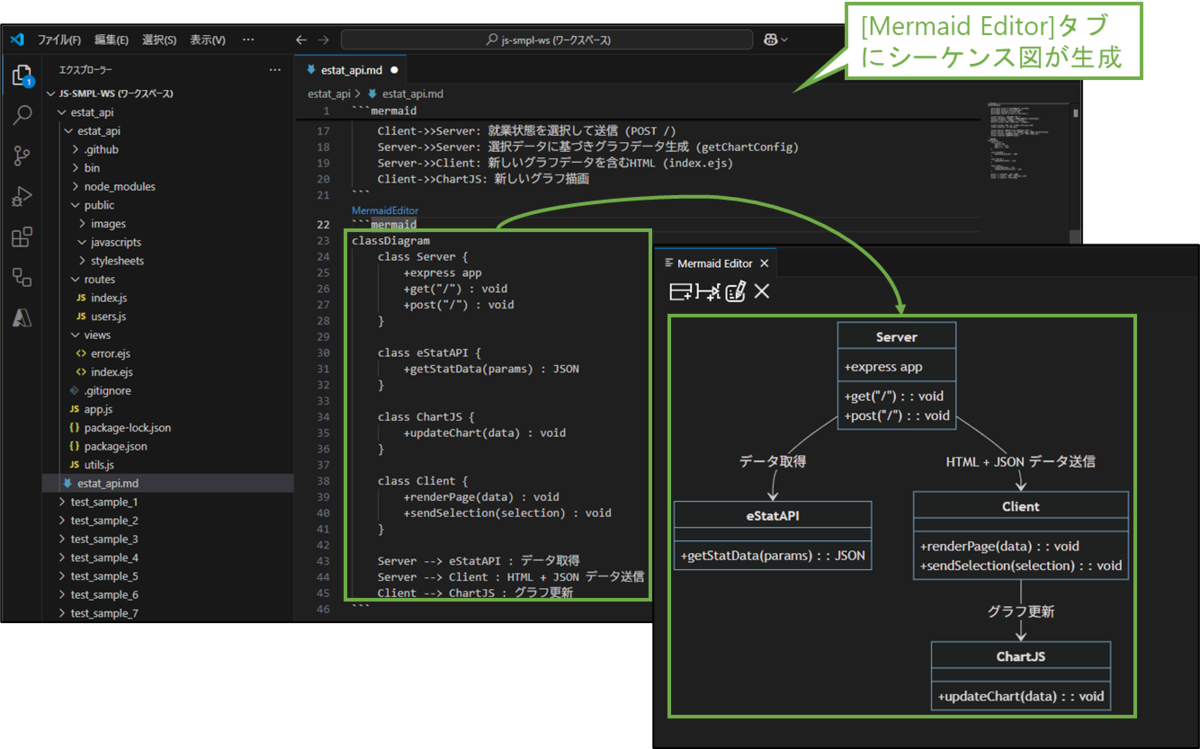
Task: Open error.ejs file
Action: 166,353
